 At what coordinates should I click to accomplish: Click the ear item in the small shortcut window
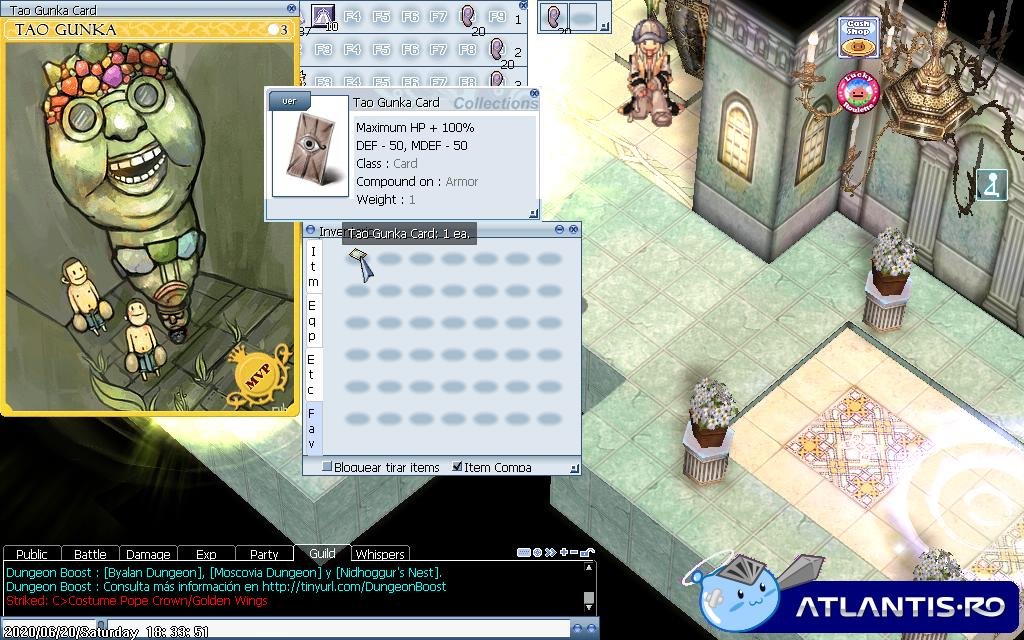[x=555, y=18]
